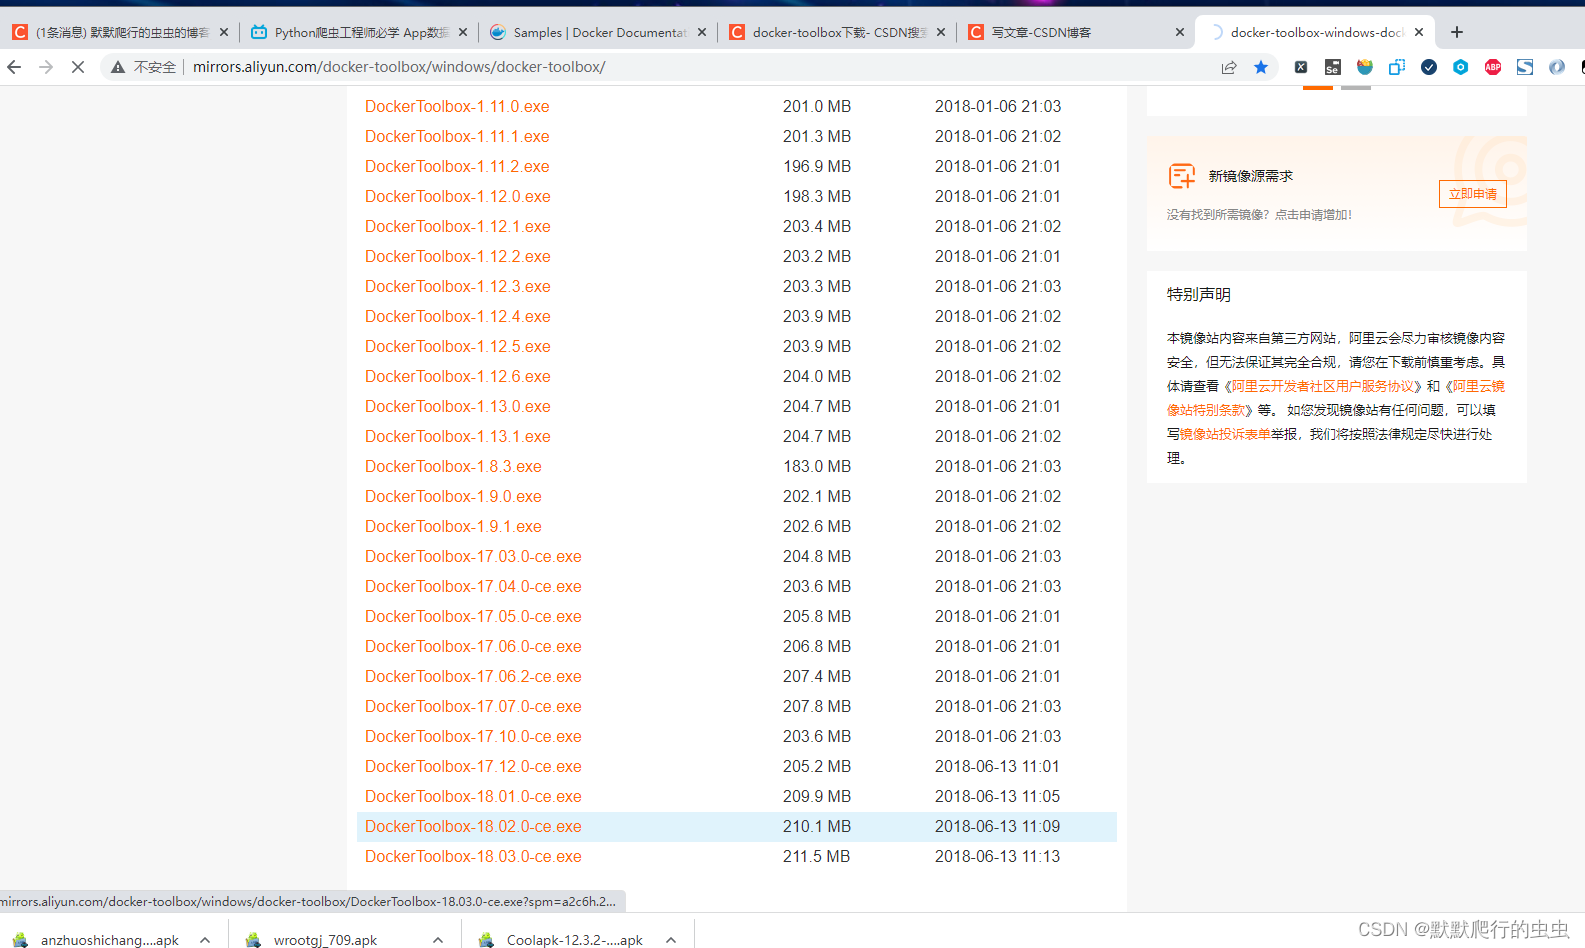Close the Samples Docker Documentation tab
This screenshot has width=1585, height=948.
(x=702, y=32)
